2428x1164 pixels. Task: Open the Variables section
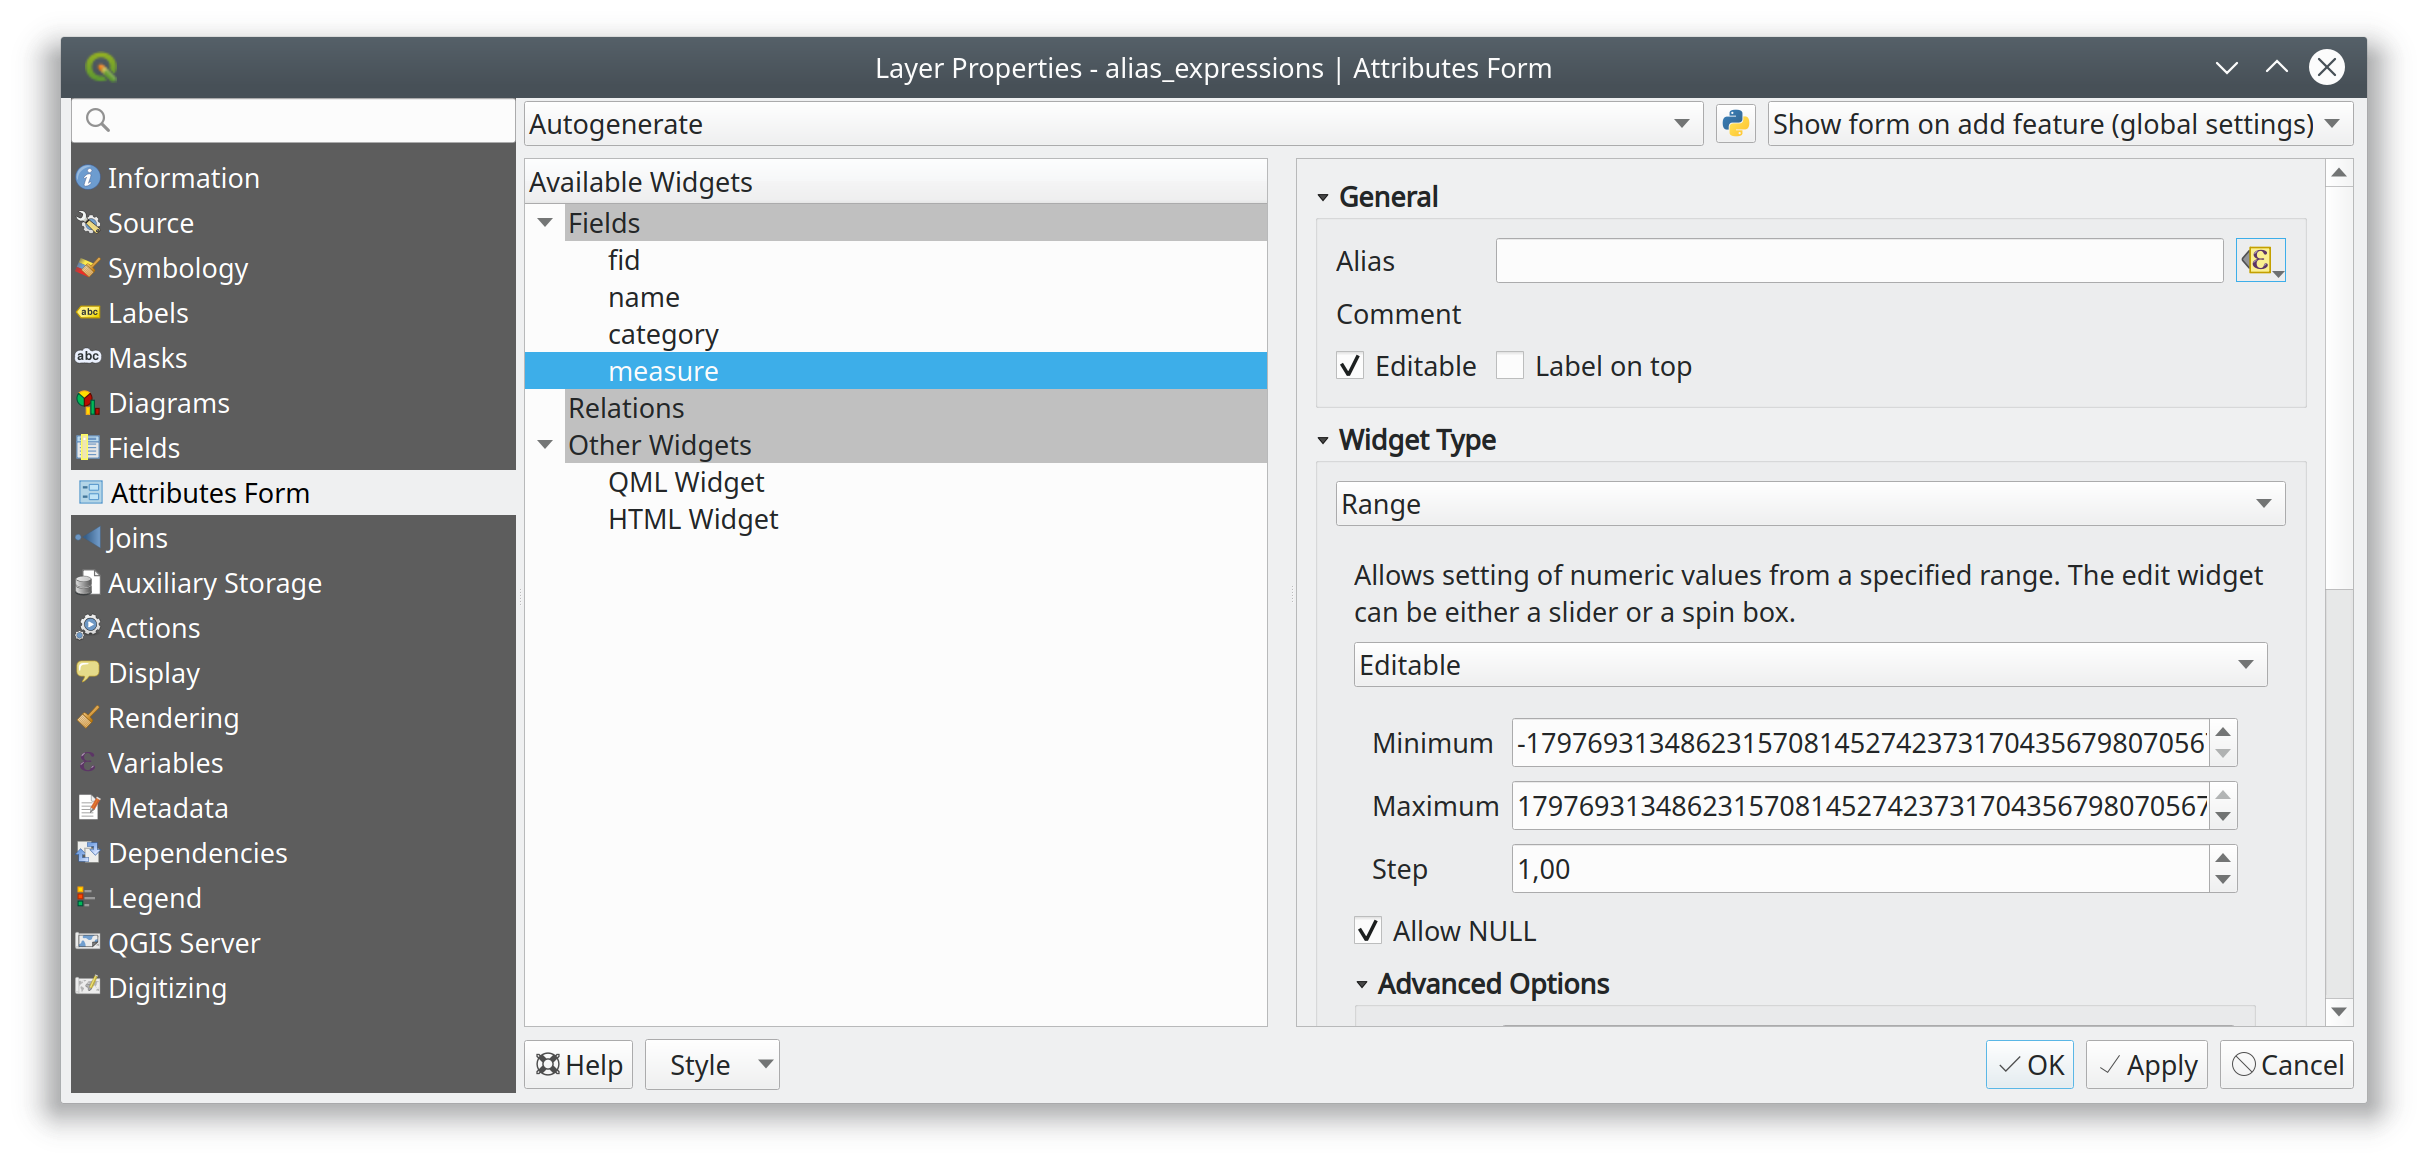point(165,763)
